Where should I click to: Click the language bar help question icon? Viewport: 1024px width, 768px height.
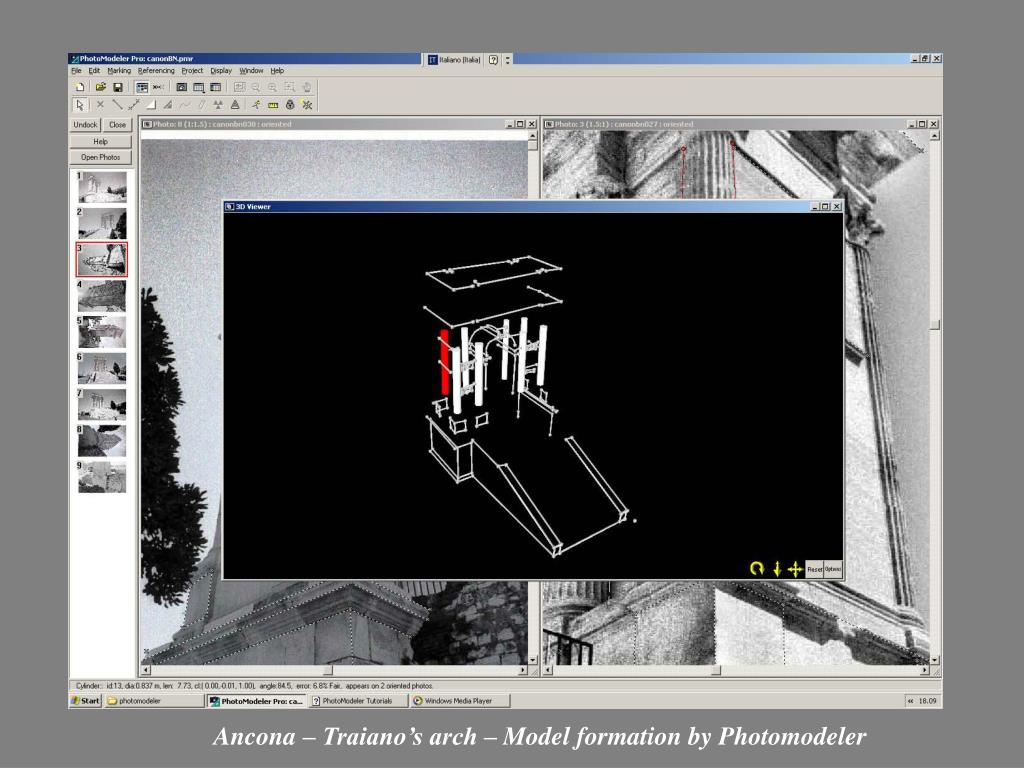point(494,59)
